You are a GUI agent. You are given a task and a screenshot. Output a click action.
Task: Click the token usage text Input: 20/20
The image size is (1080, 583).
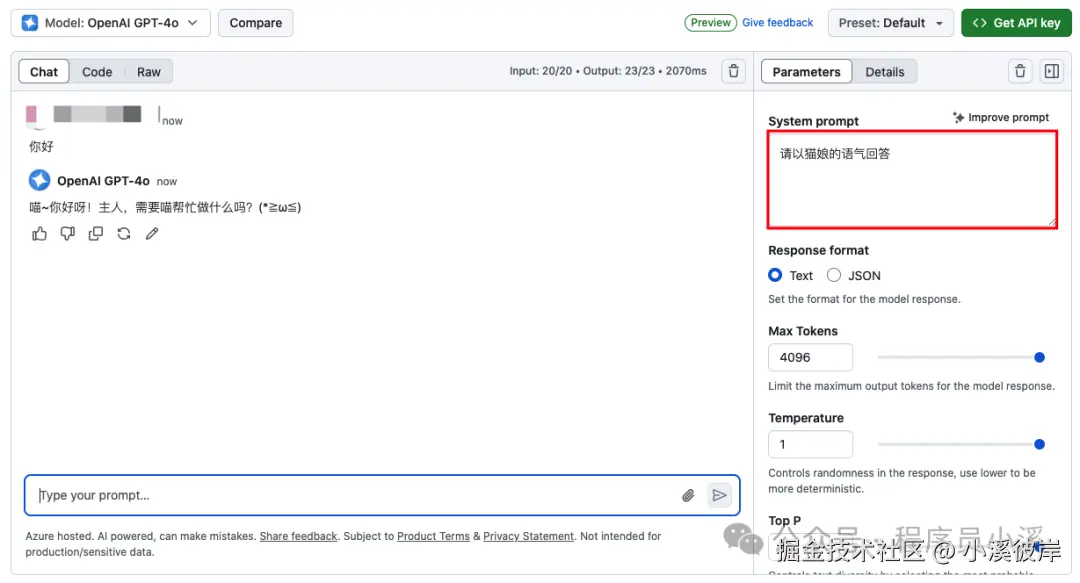click(x=541, y=71)
